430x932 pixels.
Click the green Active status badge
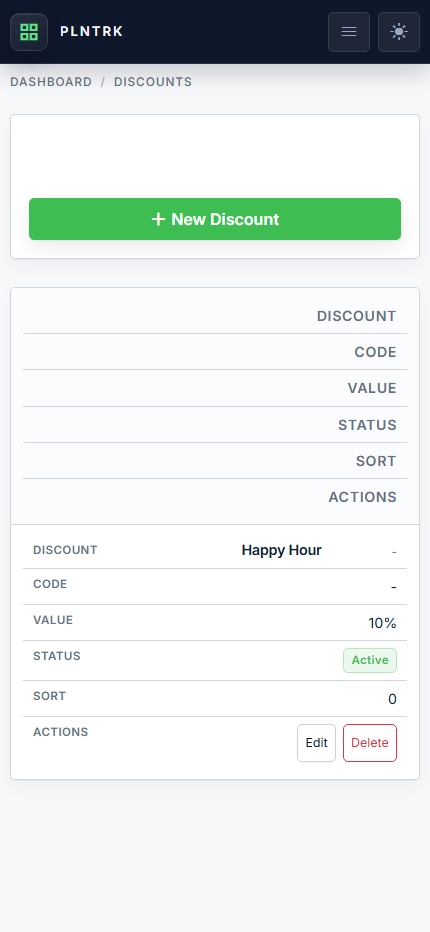[x=370, y=660]
